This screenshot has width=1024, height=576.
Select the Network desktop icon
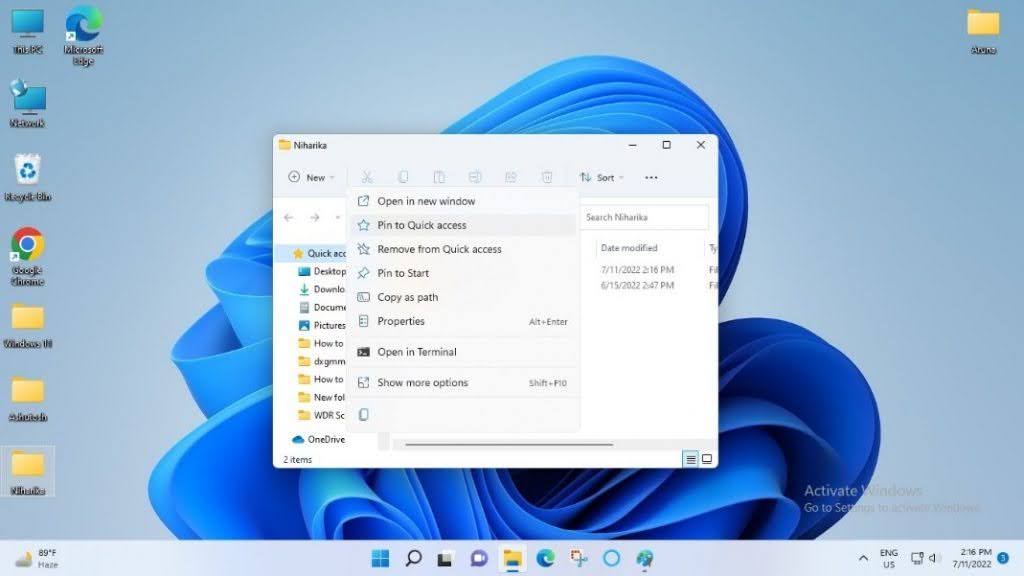pyautogui.click(x=27, y=103)
